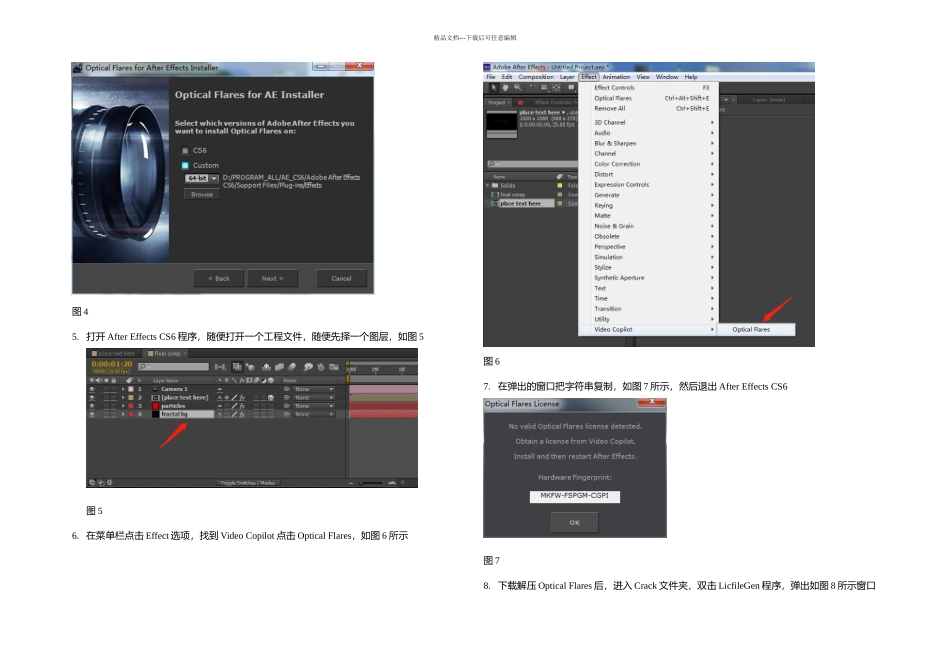Expand the particles layer properties
Viewport: 950px width, 672px height.
123,406
